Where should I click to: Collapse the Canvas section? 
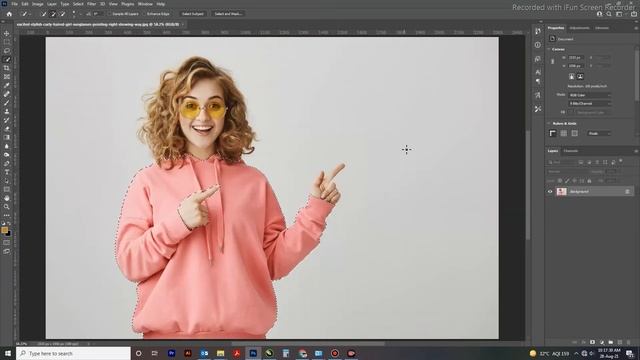(x=549, y=49)
